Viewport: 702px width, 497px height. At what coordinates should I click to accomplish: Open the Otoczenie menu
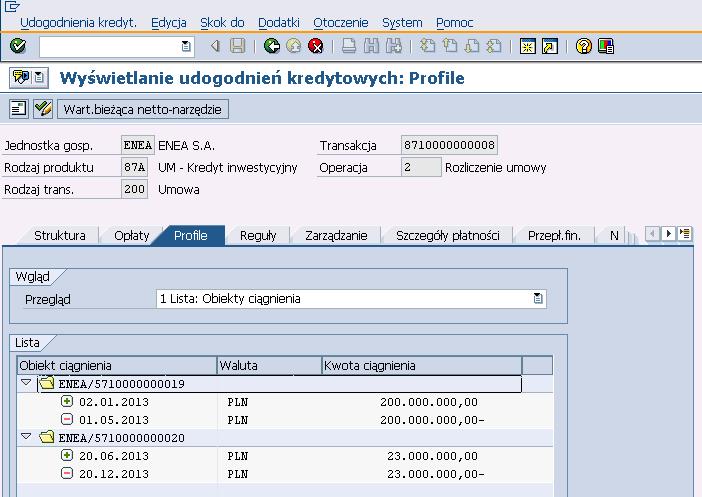pos(340,22)
